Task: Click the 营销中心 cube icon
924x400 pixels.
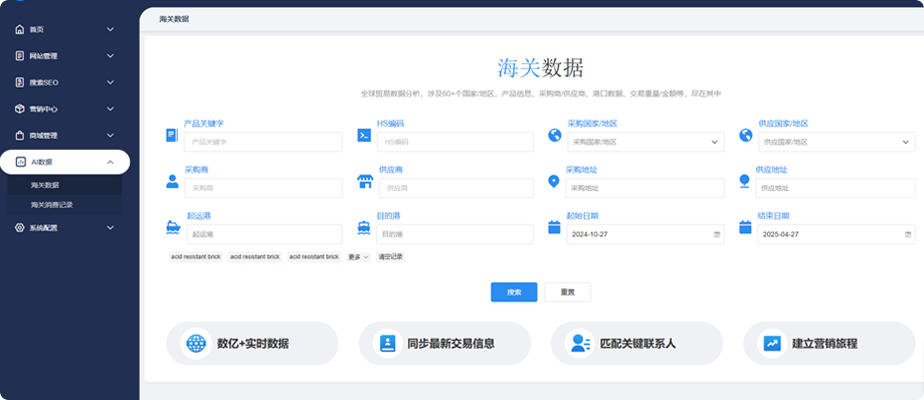Action: pyautogui.click(x=19, y=109)
